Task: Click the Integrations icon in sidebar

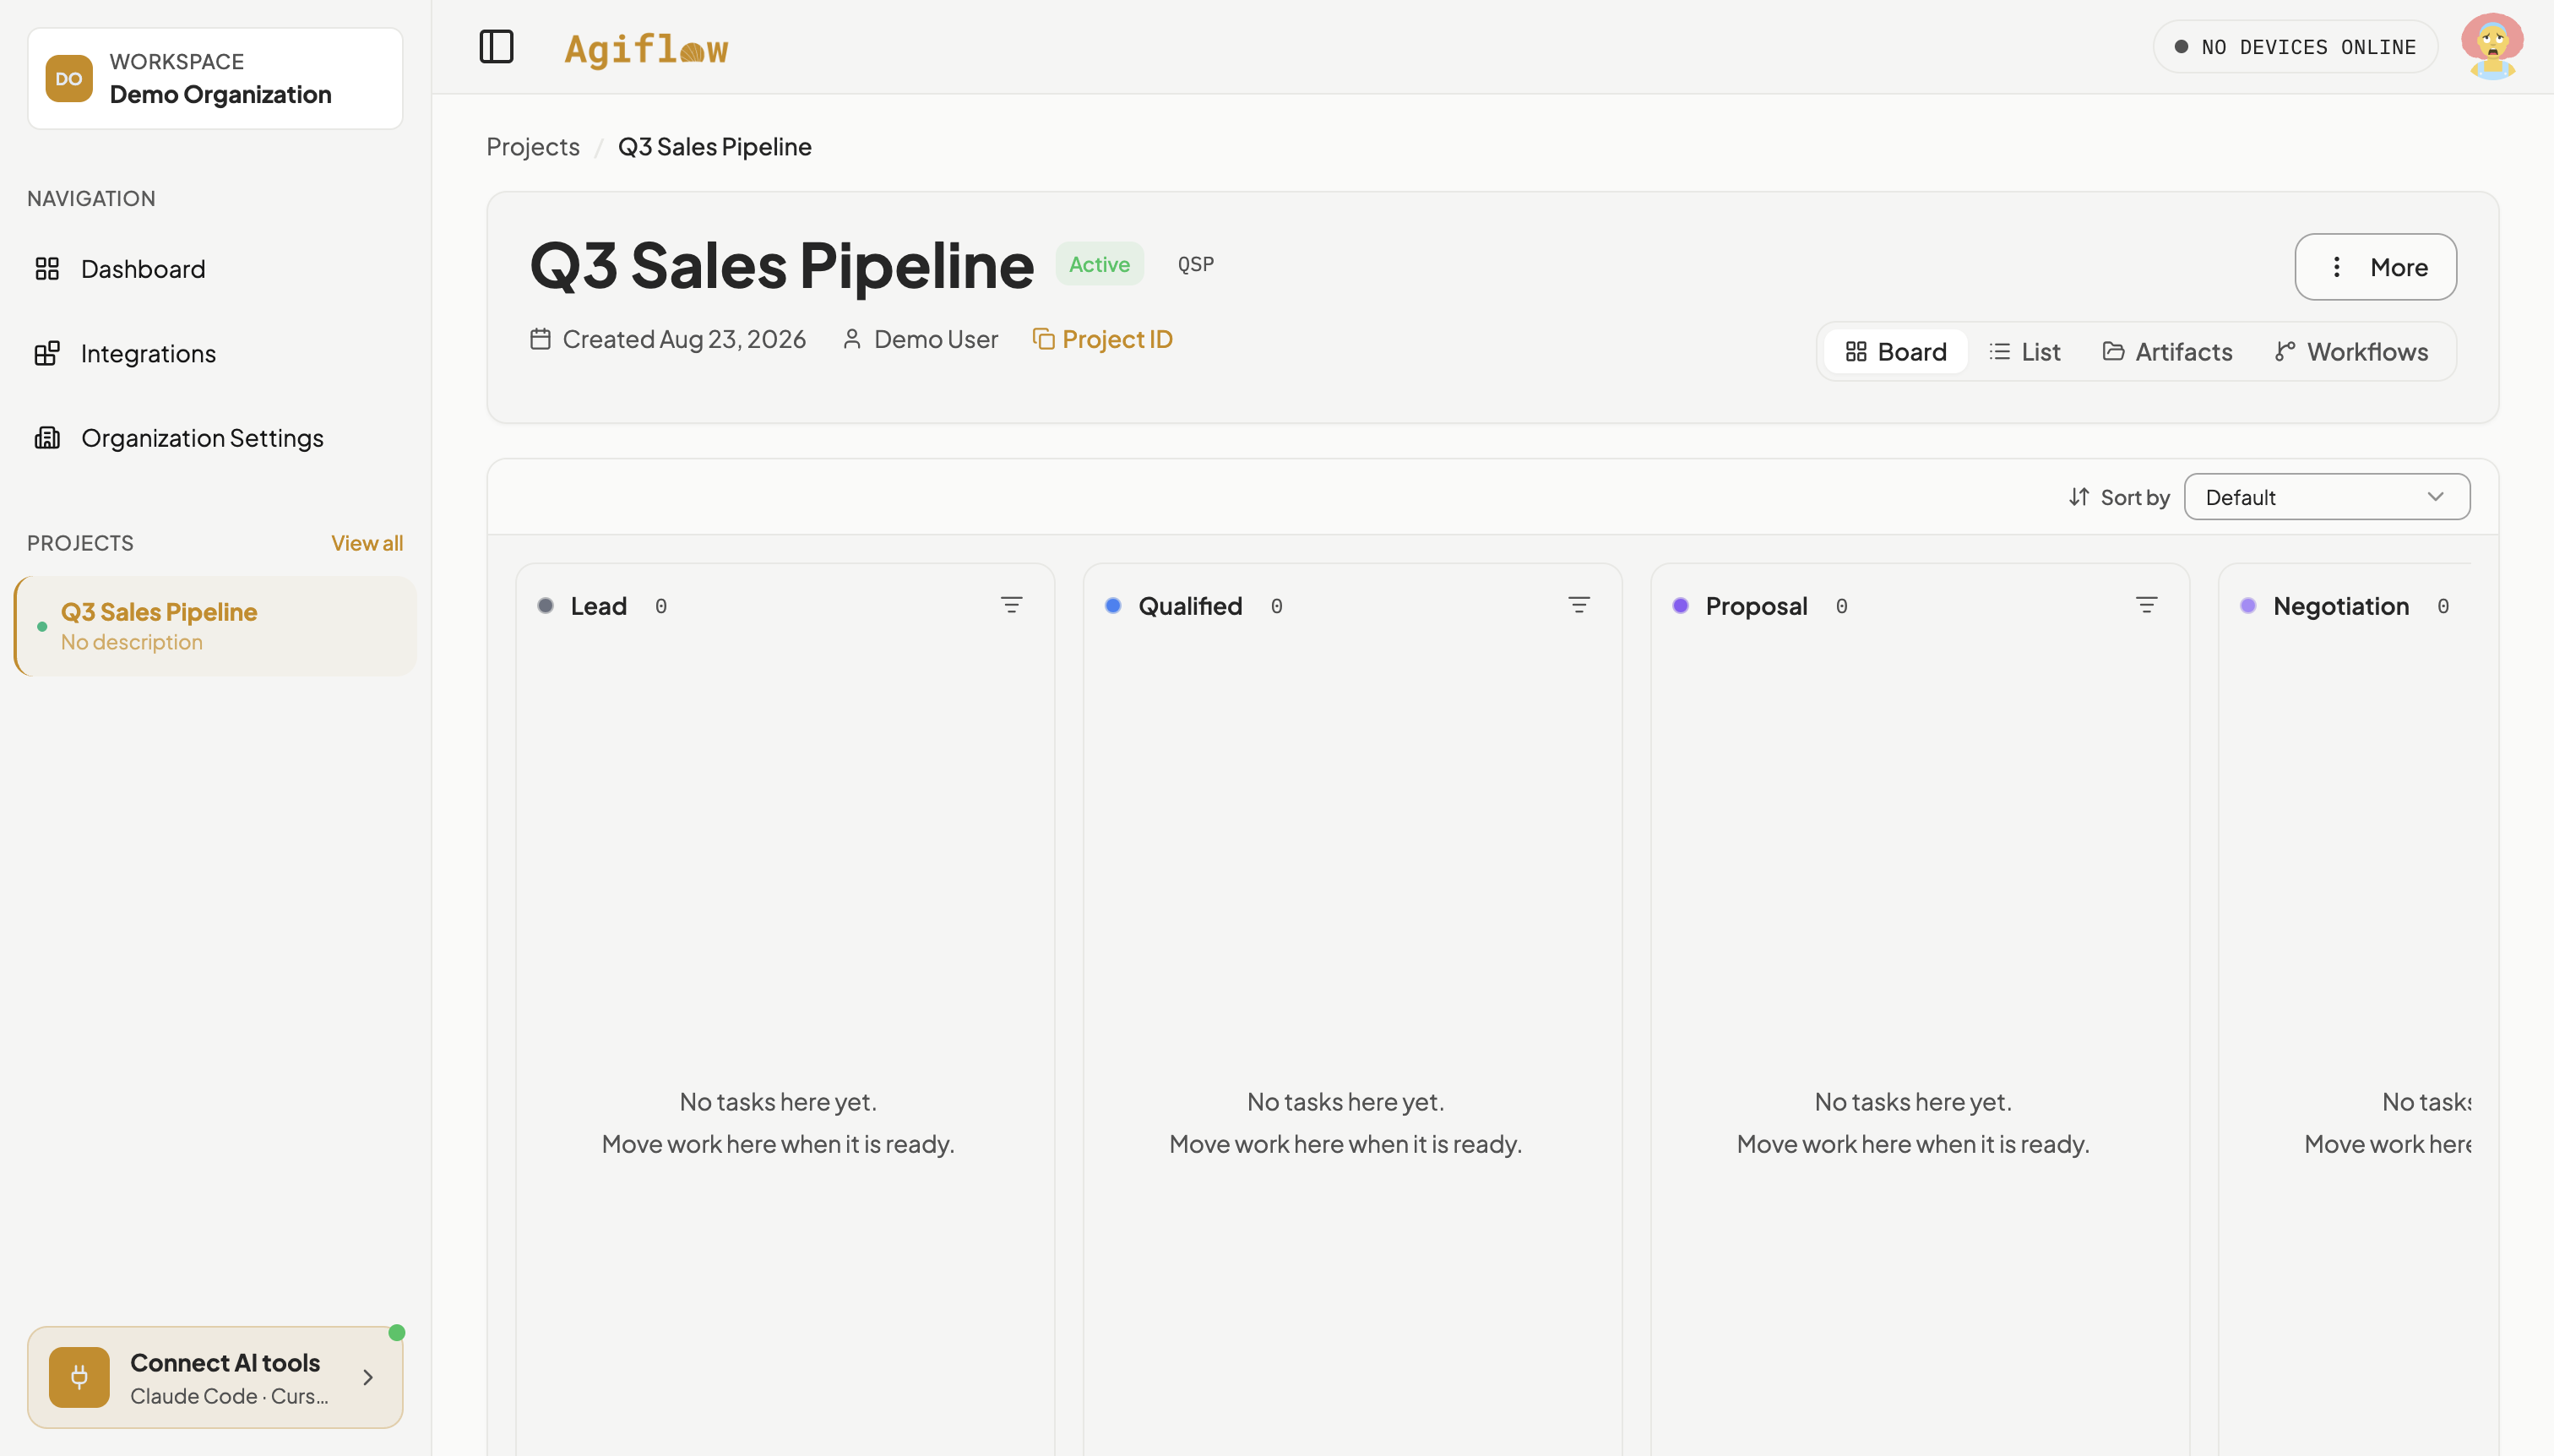Action: 47,353
